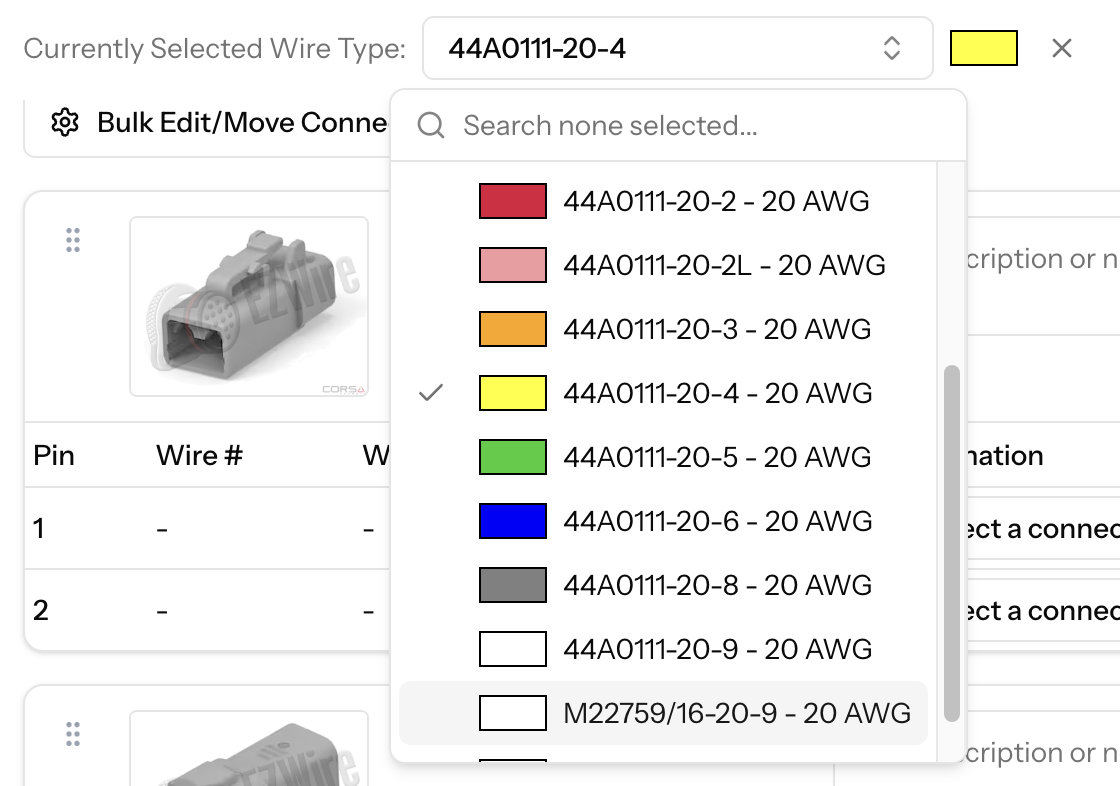
Task: Click drag handle of second connector card
Action: coord(73,734)
